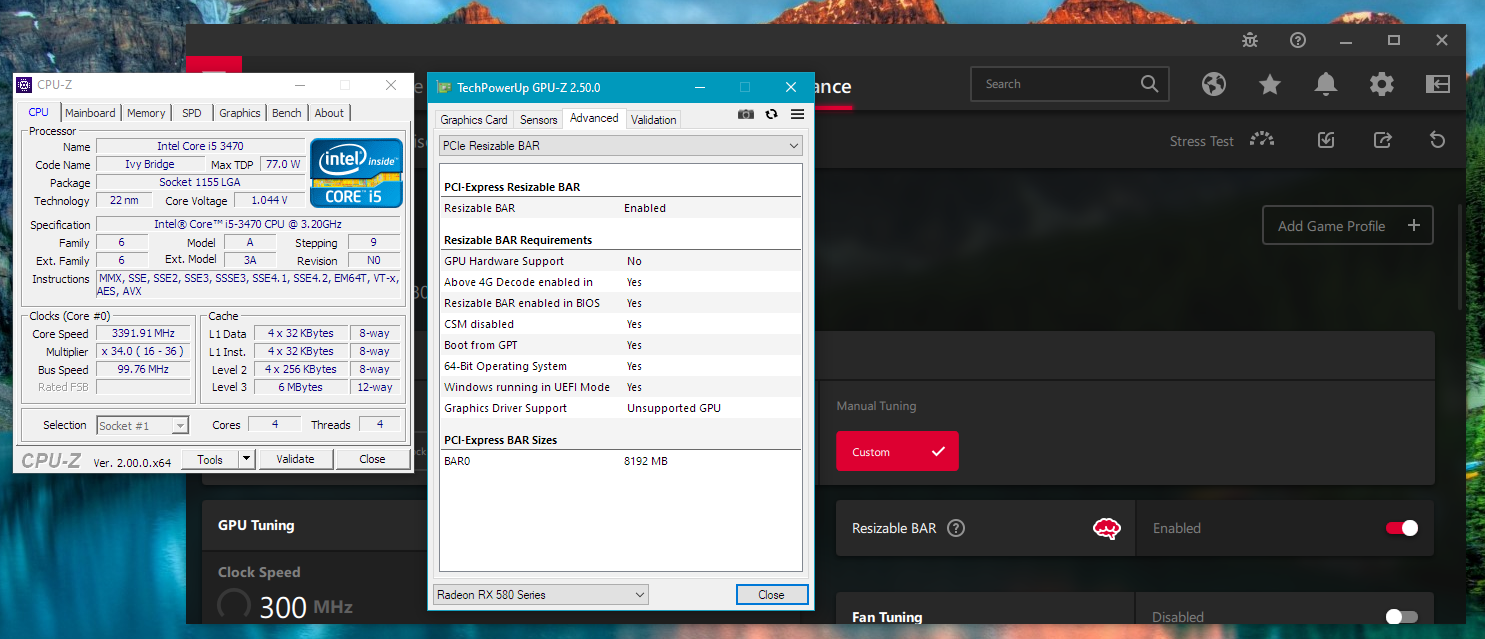1485x639 pixels.
Task: Click the bug report icon in Adrenalin titlebar
Action: [1249, 40]
